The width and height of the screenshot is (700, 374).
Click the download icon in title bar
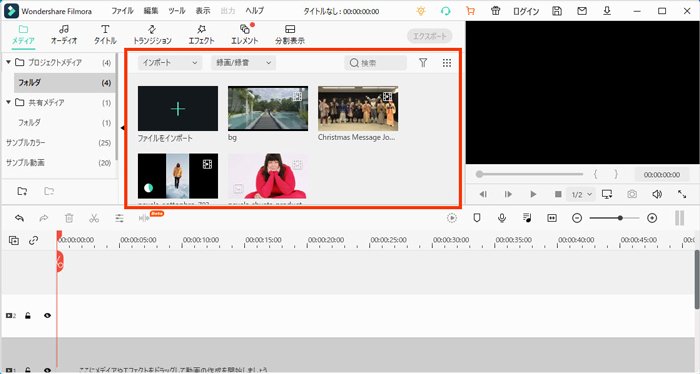(x=607, y=11)
